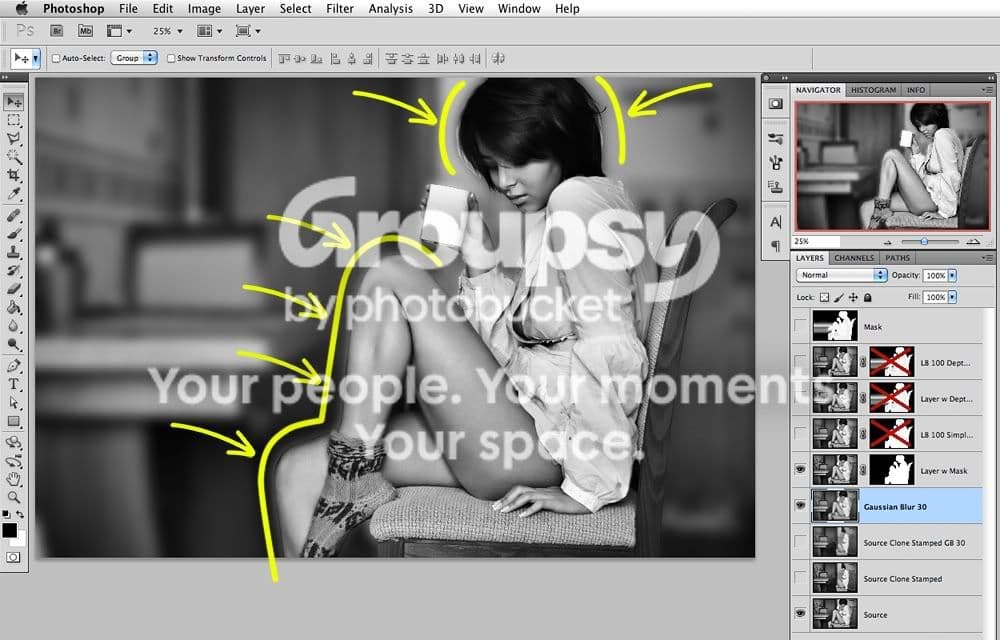
Task: Hide the Source layer
Action: 800,613
